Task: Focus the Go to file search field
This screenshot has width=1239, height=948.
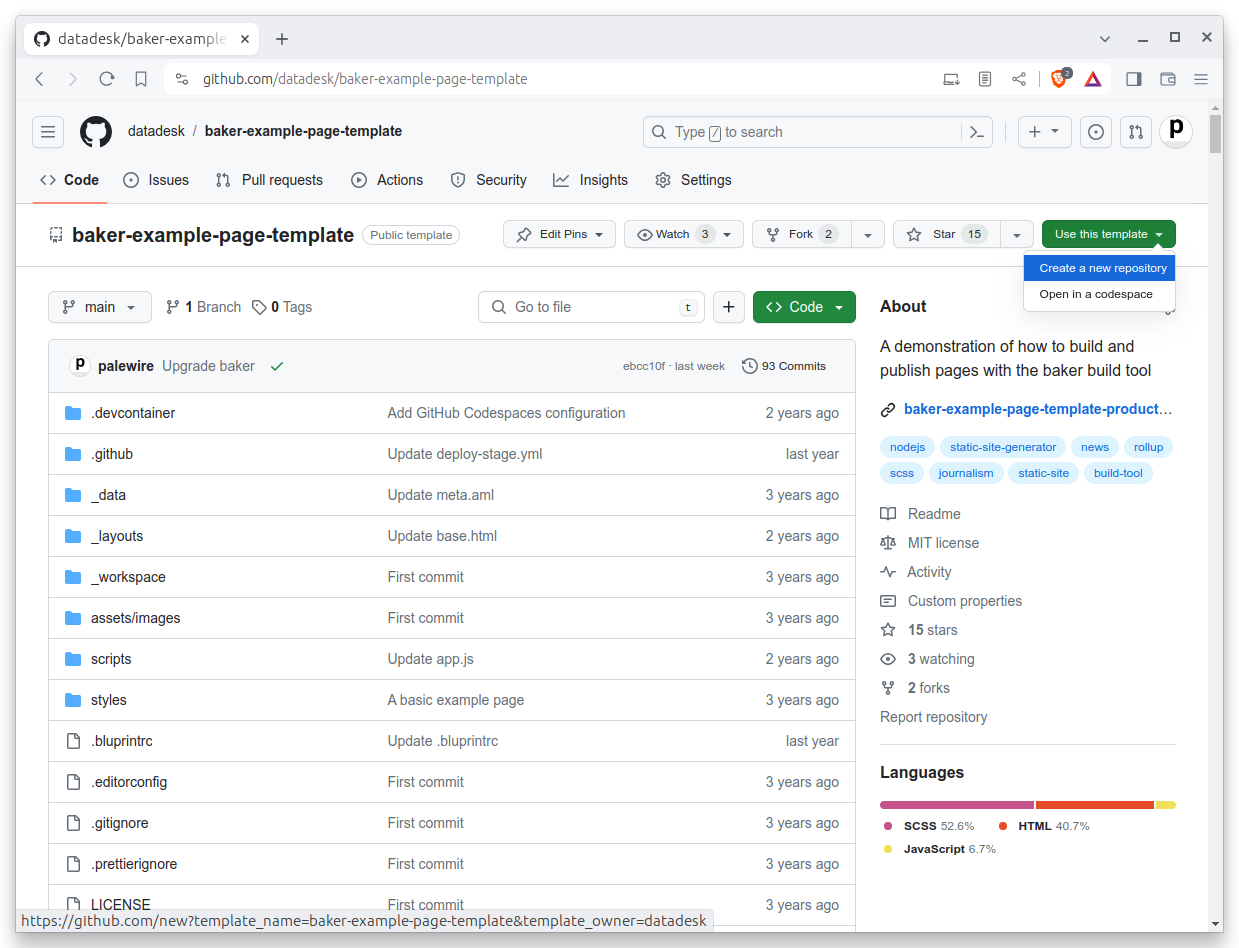Action: point(591,307)
